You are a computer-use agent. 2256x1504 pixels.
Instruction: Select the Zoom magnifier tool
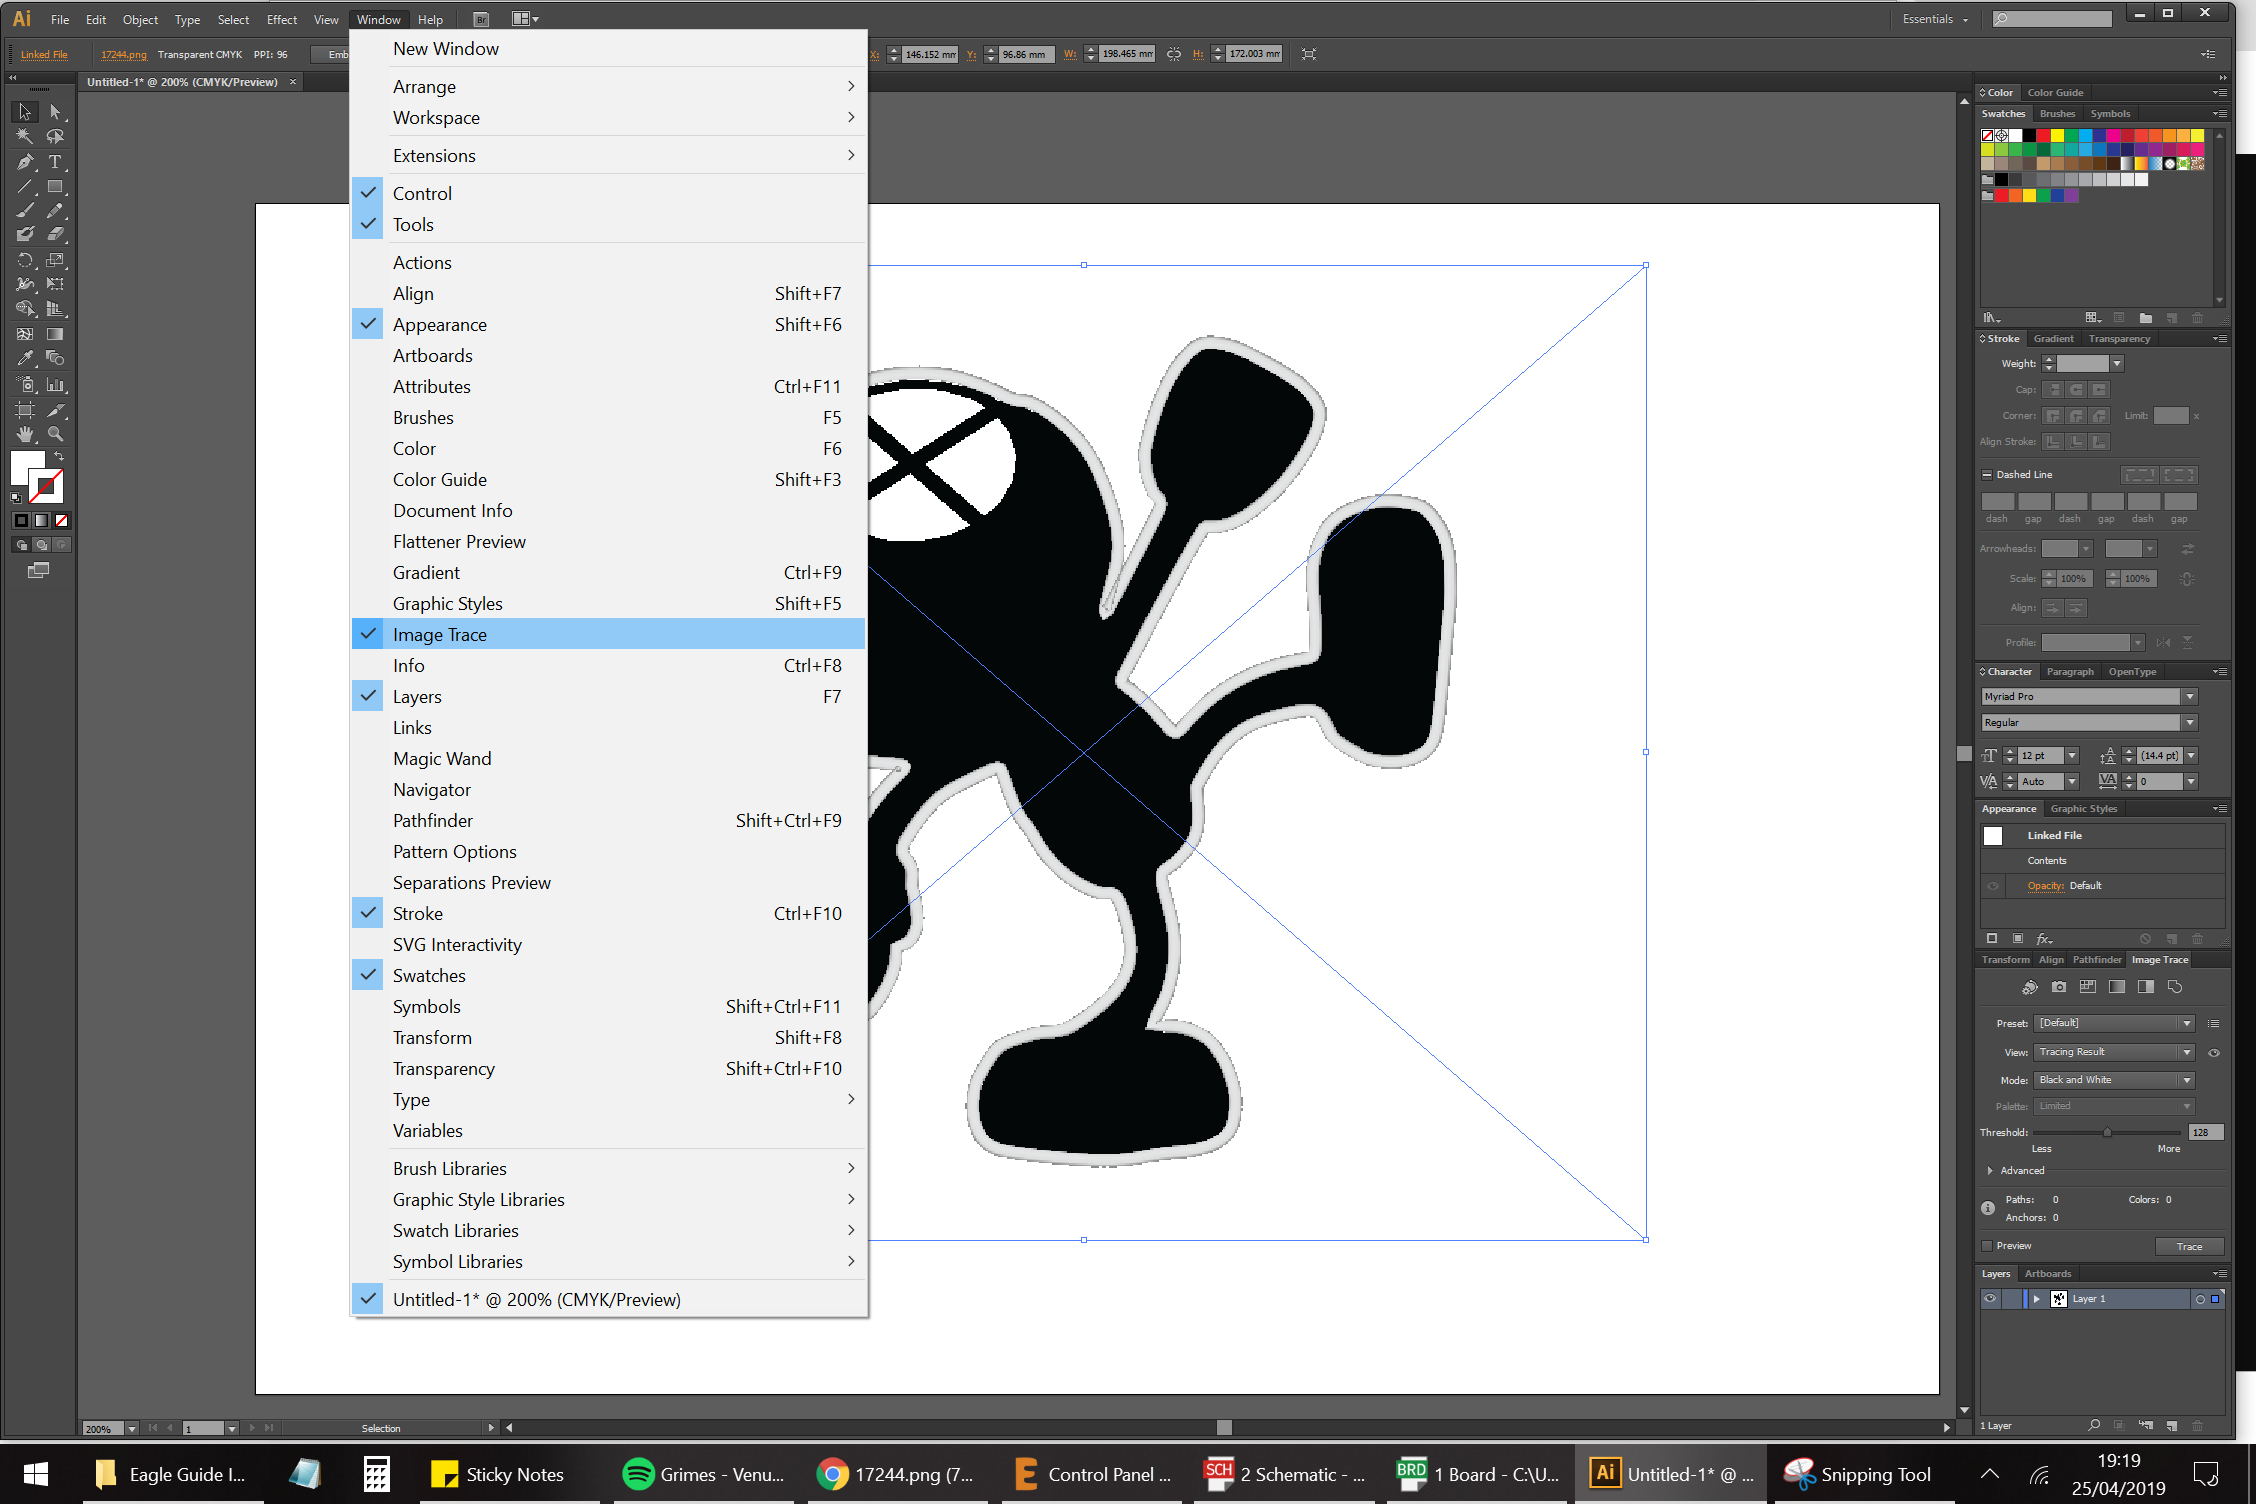coord(55,434)
